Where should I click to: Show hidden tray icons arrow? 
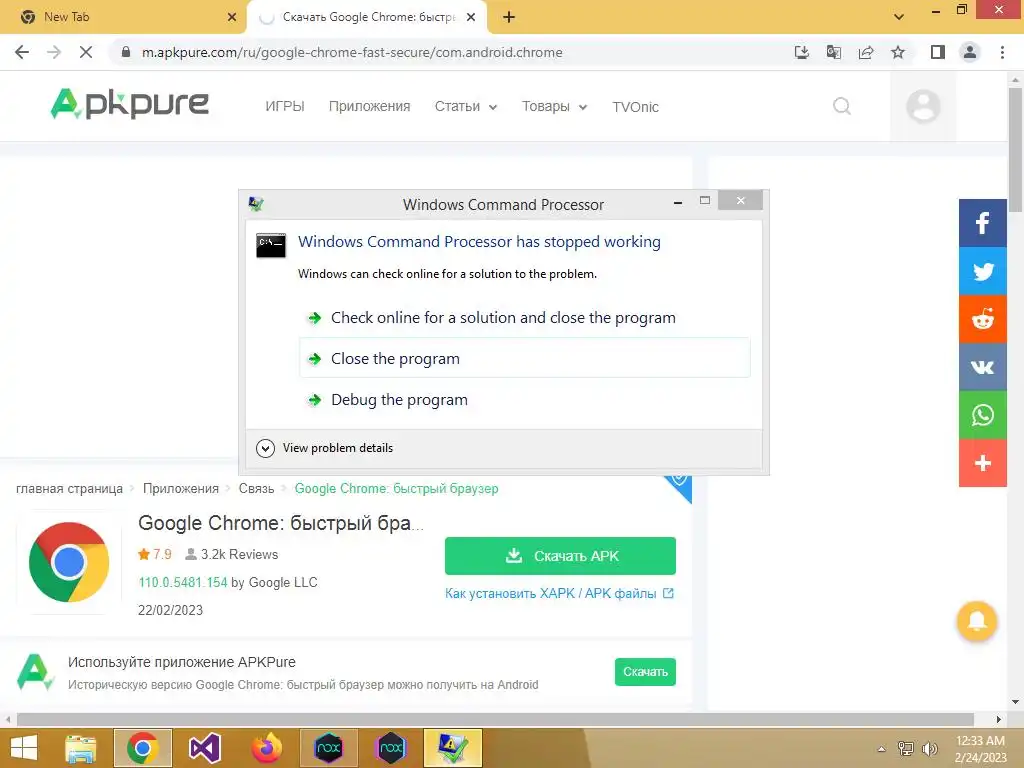point(882,748)
